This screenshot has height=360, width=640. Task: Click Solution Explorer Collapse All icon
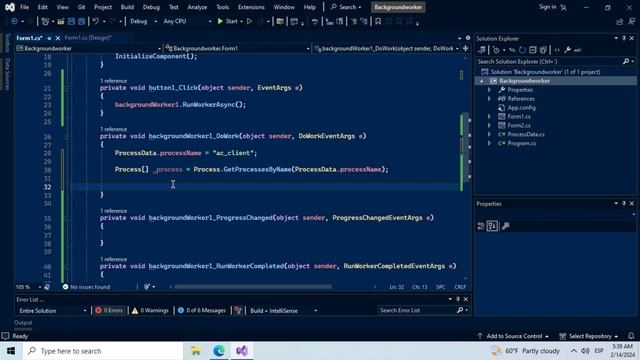[532, 50]
